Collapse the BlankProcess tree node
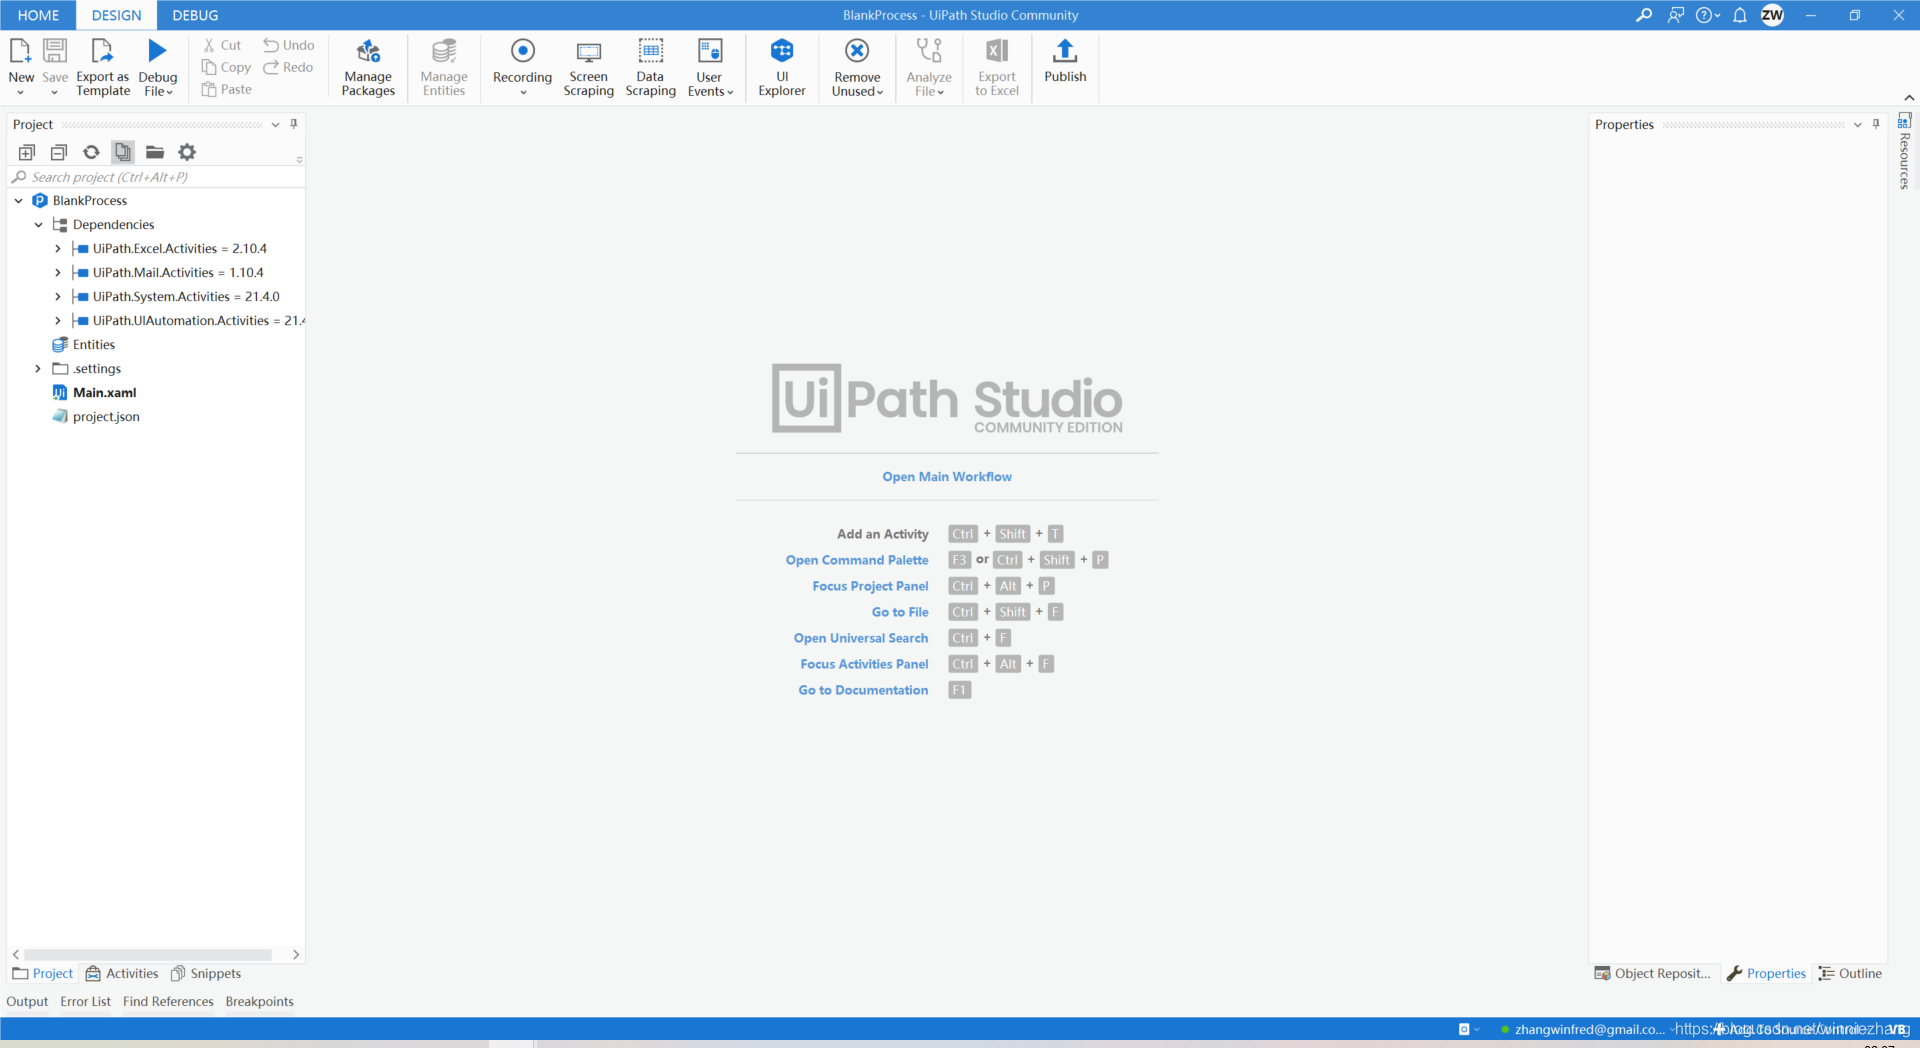The image size is (1920, 1048). (x=19, y=201)
